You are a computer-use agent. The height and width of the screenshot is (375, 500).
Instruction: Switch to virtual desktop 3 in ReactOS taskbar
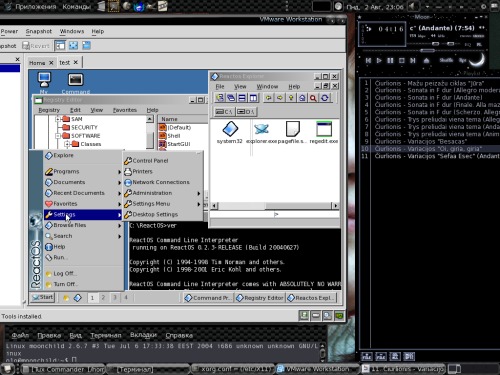(114, 297)
